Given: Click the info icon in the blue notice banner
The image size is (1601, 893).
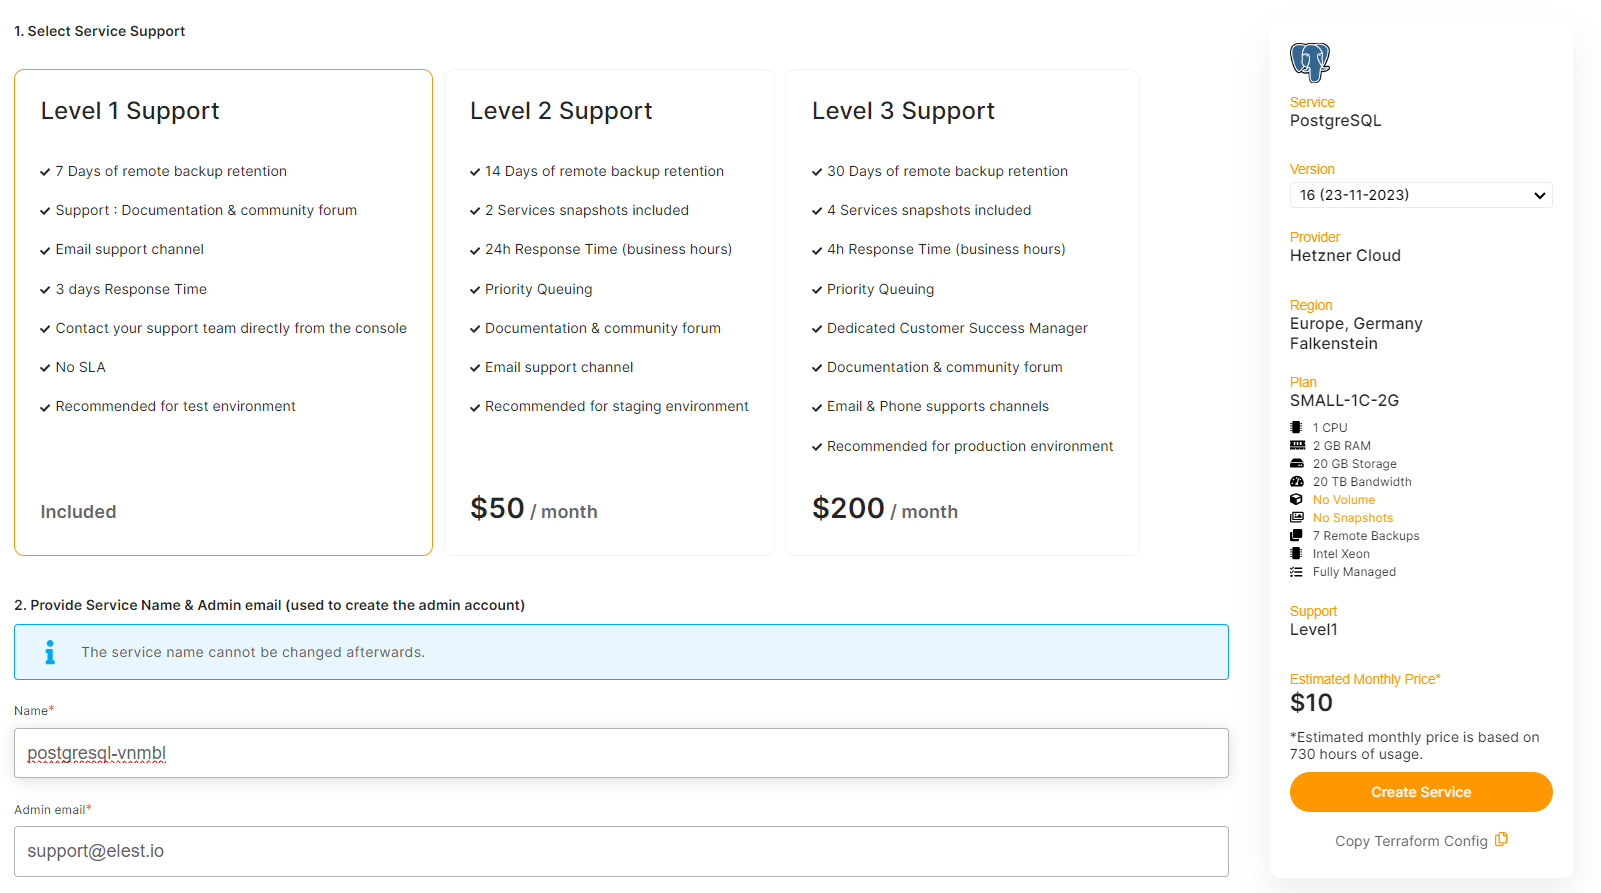Looking at the screenshot, I should [x=49, y=651].
